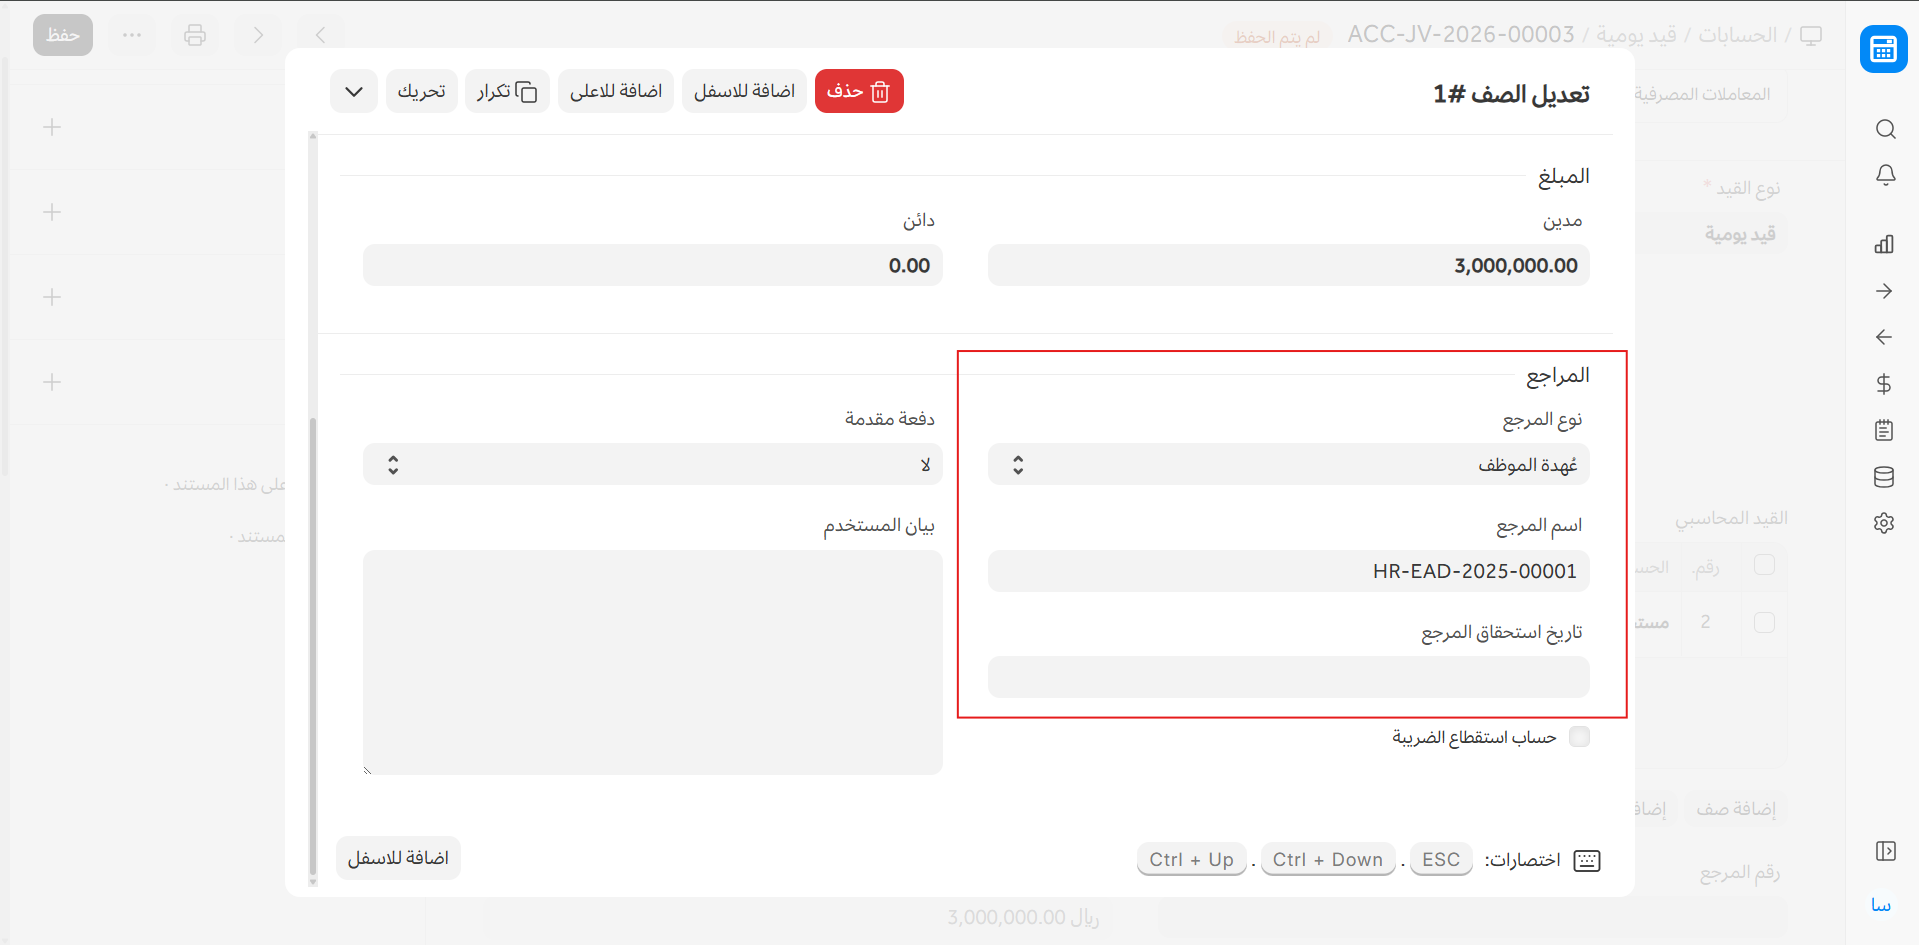This screenshot has width=1919, height=945.
Task: Click the تكرار duplicate button
Action: [507, 92]
